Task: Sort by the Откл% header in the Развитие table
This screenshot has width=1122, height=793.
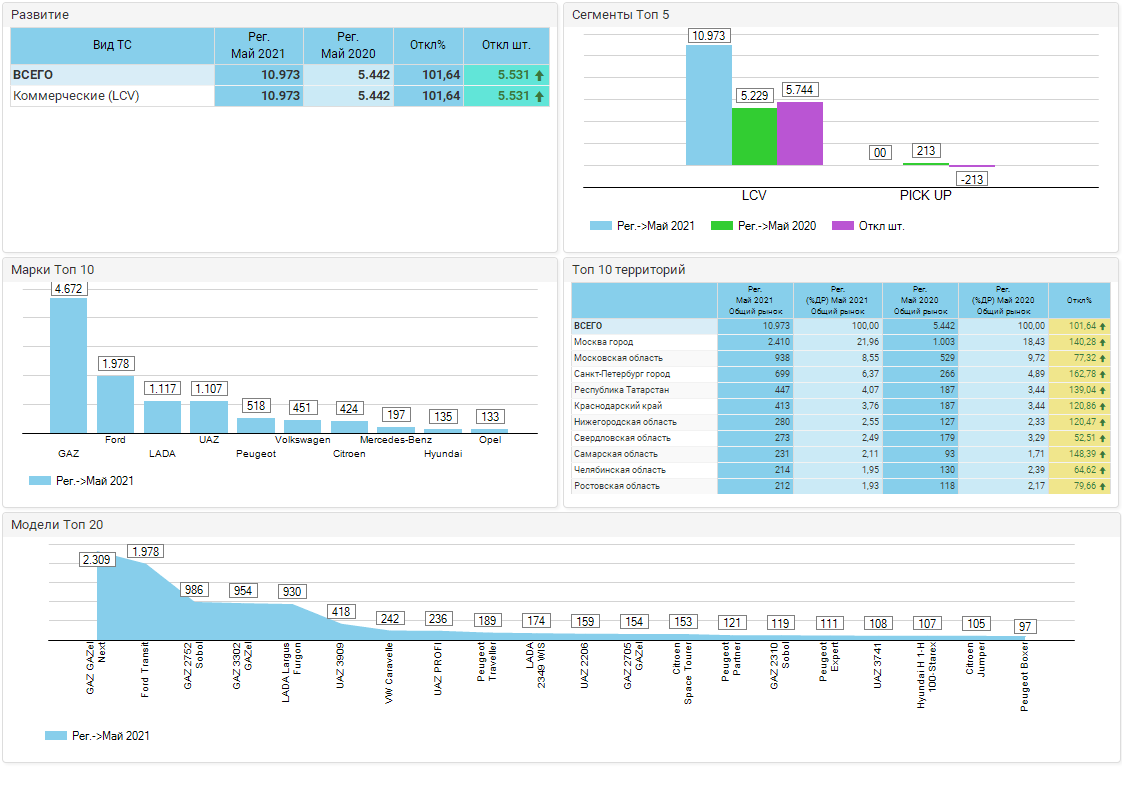Action: coord(428,46)
